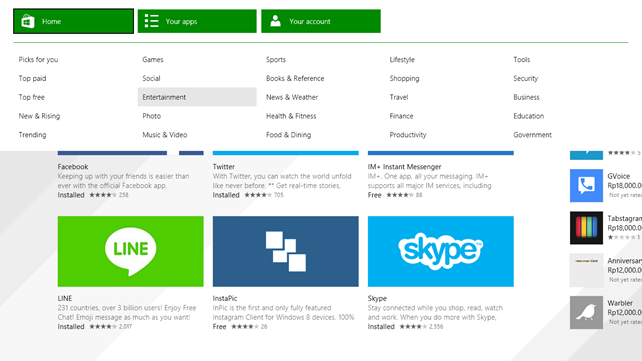Image resolution: width=642 pixels, height=361 pixels.
Task: Browse Health & Fitness category
Action: 291,116
